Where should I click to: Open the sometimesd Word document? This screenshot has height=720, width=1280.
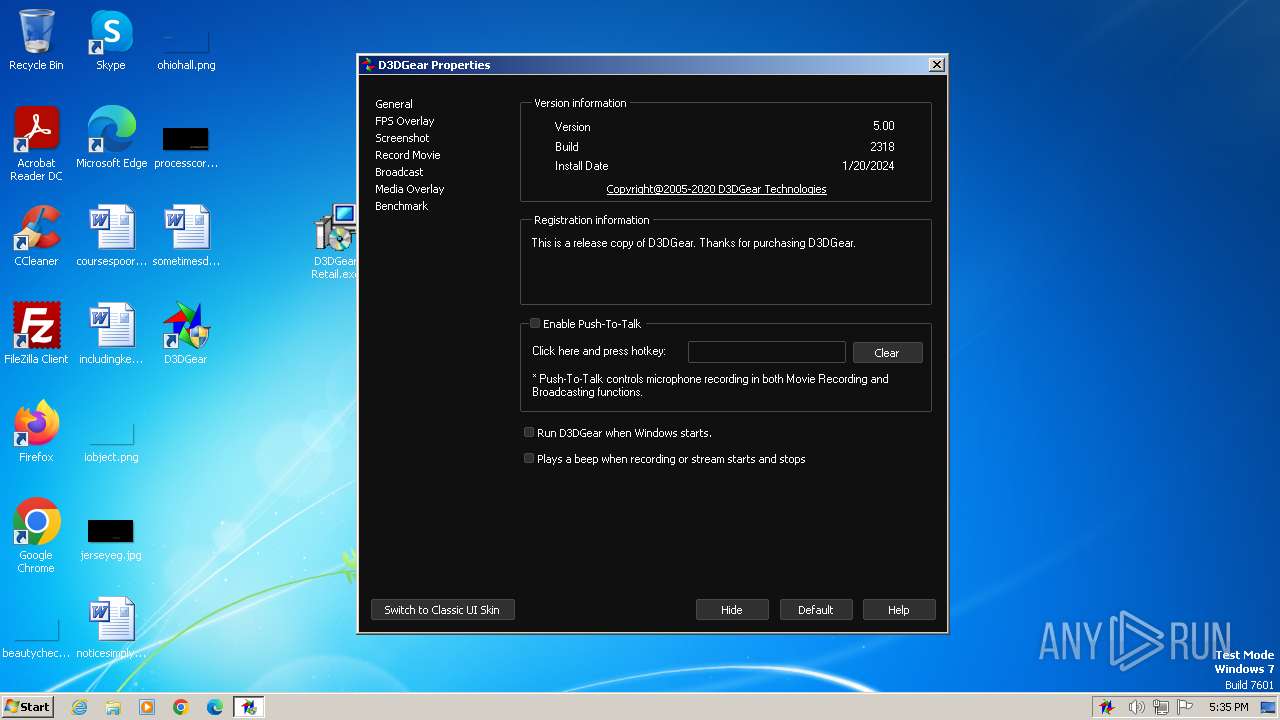click(x=186, y=236)
